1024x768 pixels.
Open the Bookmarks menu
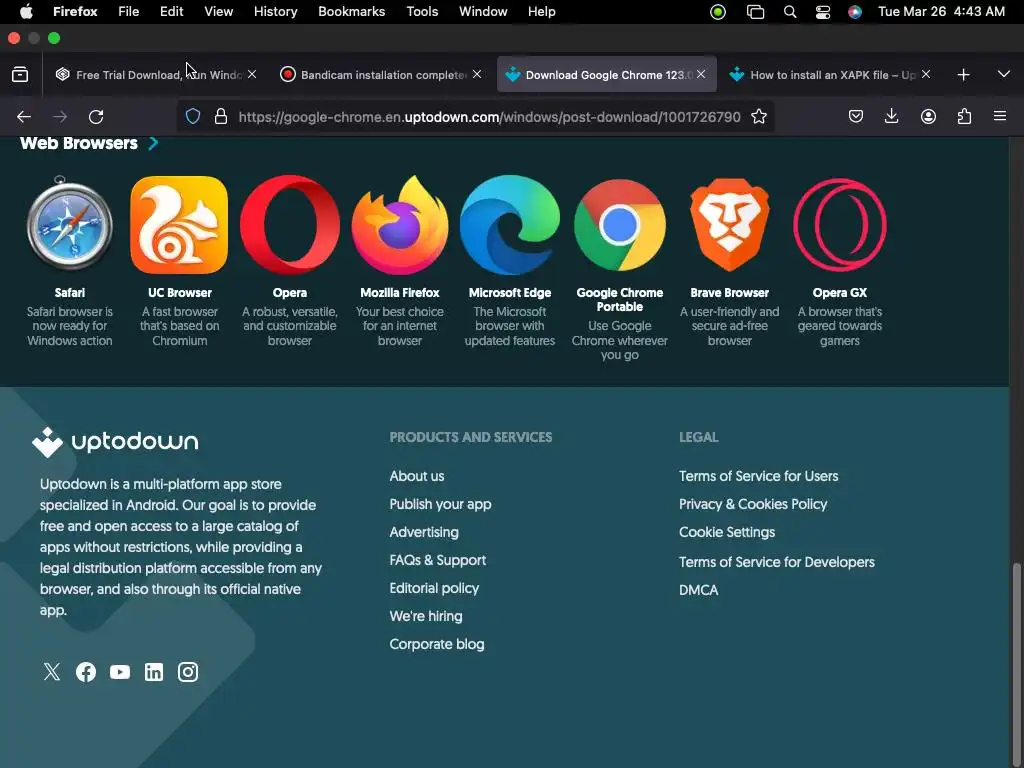pyautogui.click(x=351, y=12)
